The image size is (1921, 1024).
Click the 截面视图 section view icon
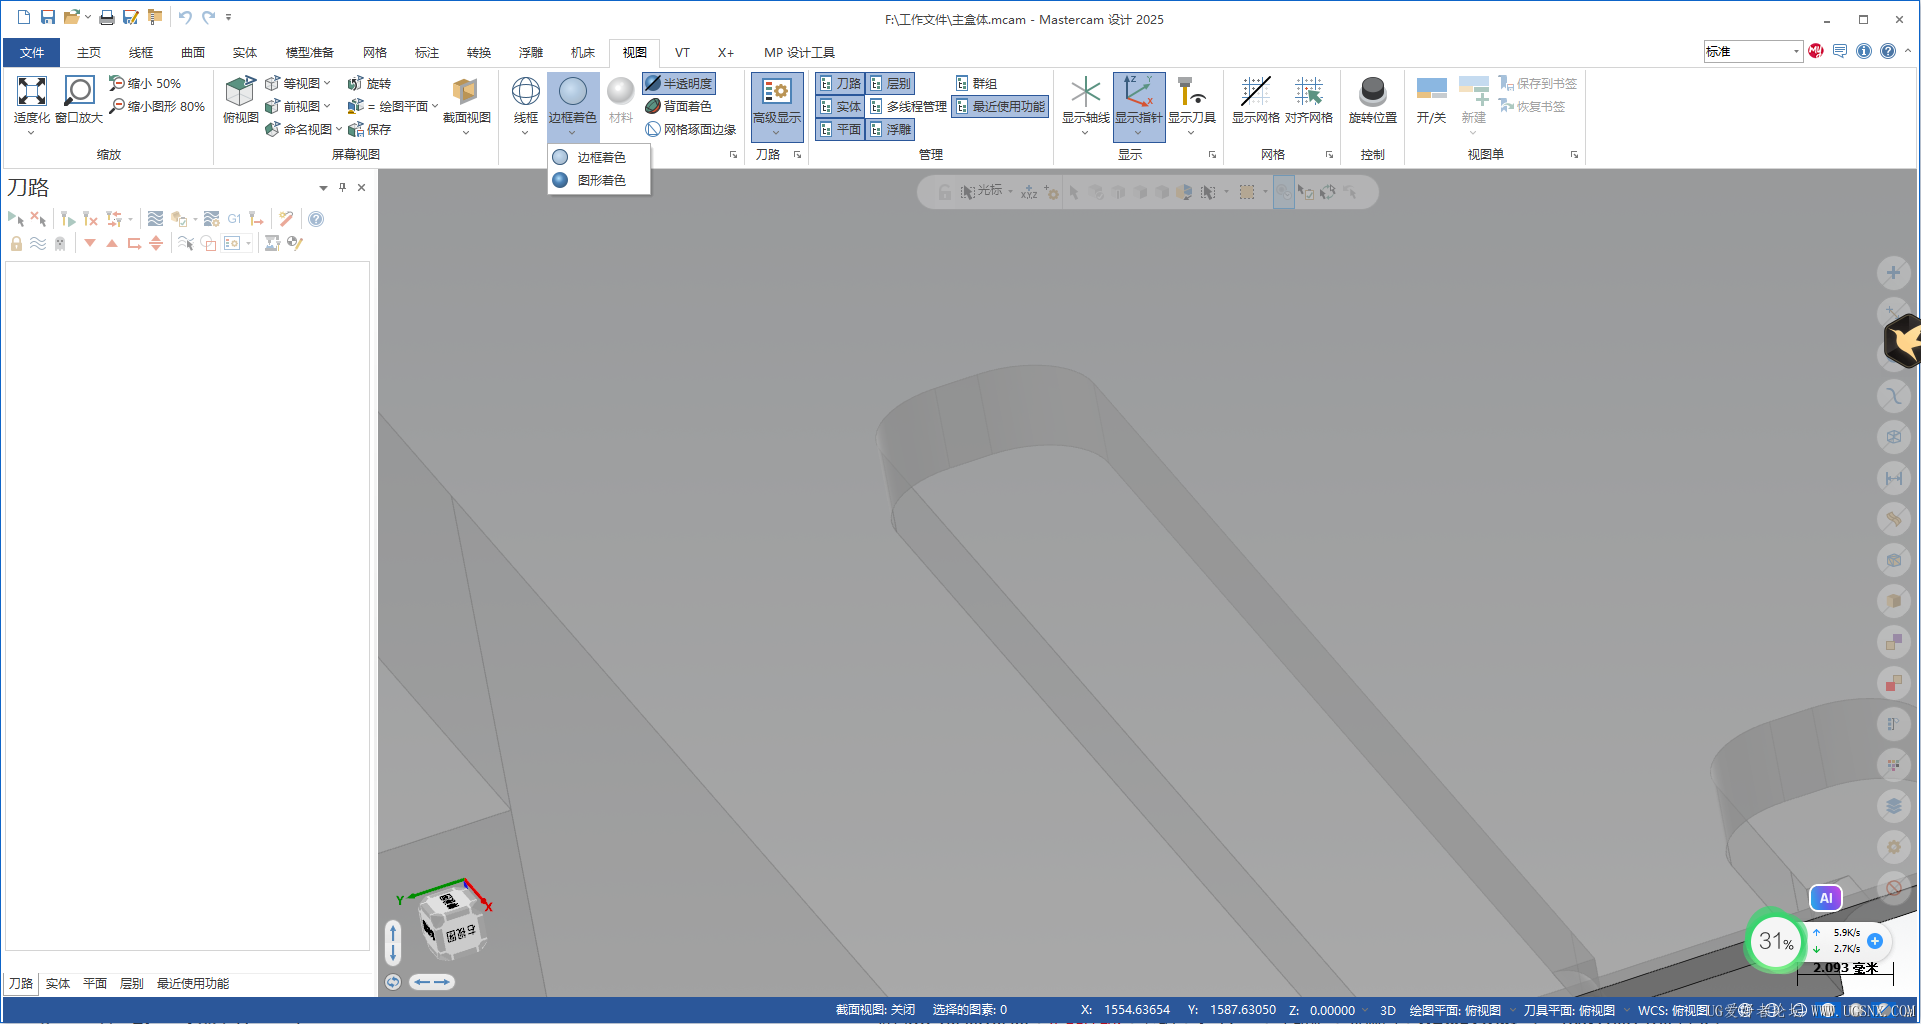pyautogui.click(x=466, y=92)
